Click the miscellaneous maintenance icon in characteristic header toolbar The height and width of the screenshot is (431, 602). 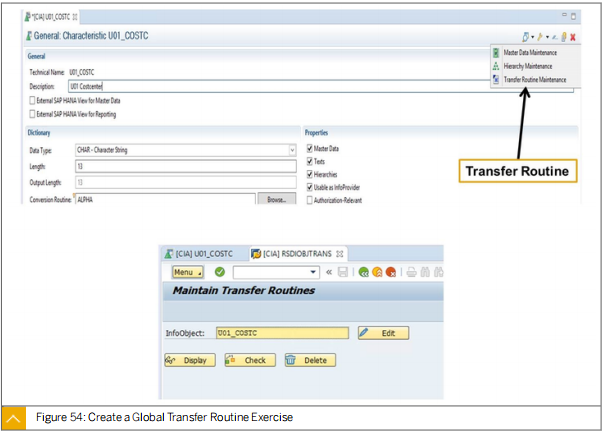coord(525,37)
